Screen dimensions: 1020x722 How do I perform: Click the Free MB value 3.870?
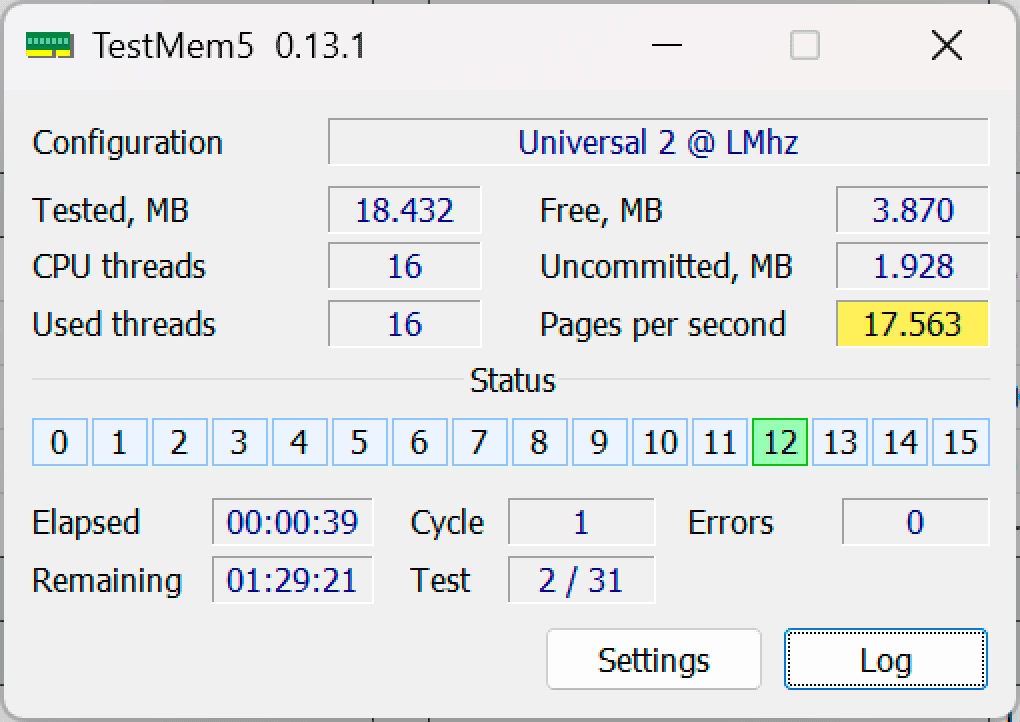[x=913, y=210]
